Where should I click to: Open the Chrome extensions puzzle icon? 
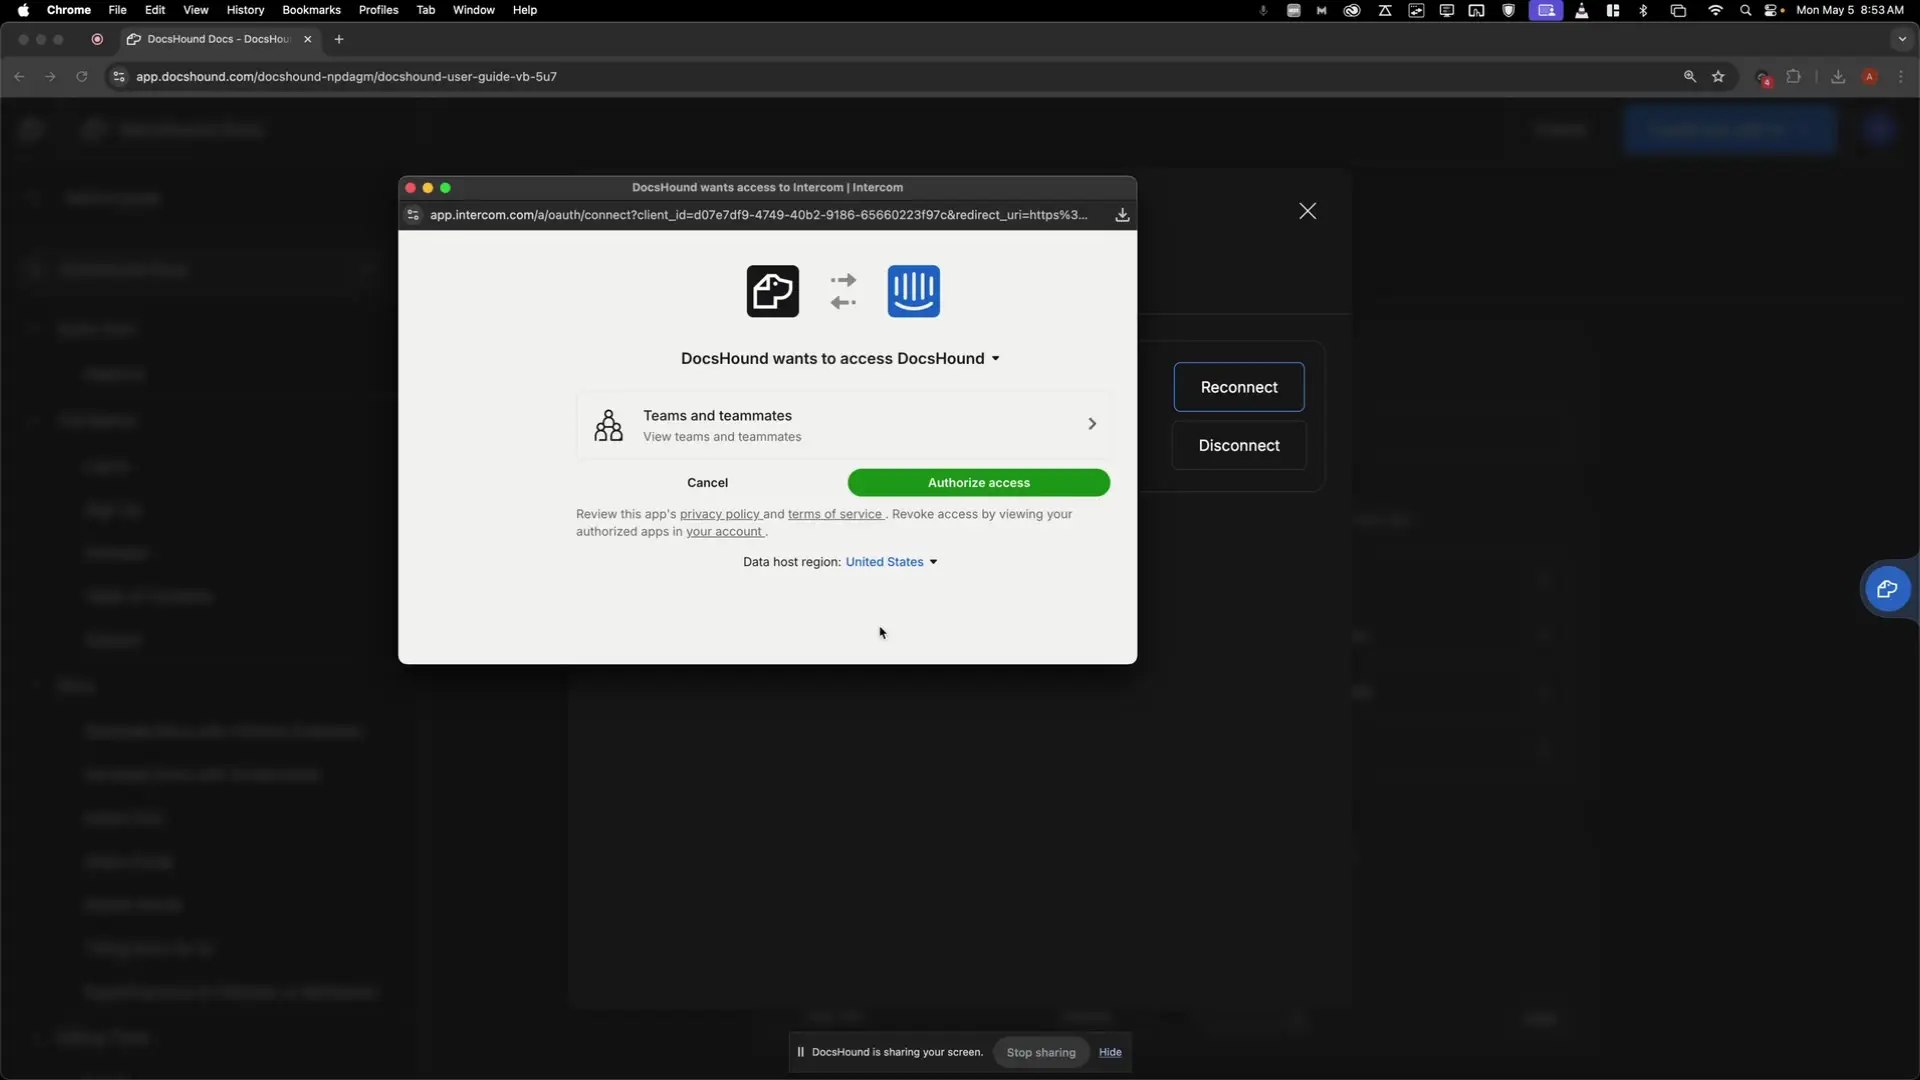tap(1794, 76)
